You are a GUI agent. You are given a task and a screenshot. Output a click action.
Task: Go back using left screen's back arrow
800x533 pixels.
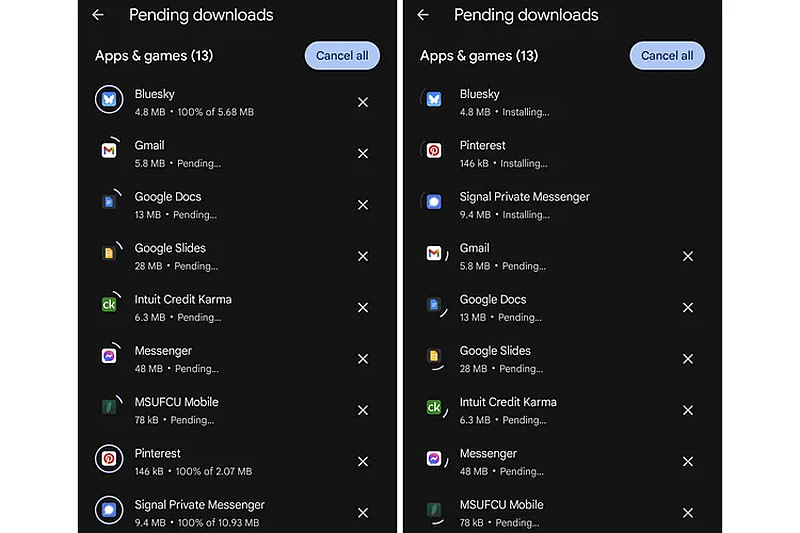pyautogui.click(x=98, y=15)
